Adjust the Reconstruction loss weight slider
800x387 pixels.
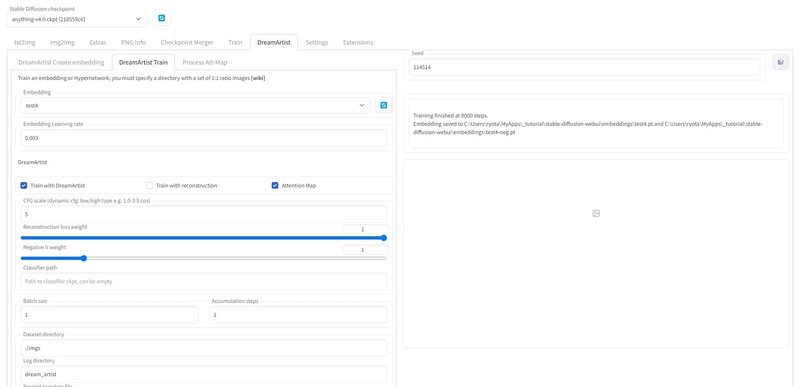tap(204, 238)
